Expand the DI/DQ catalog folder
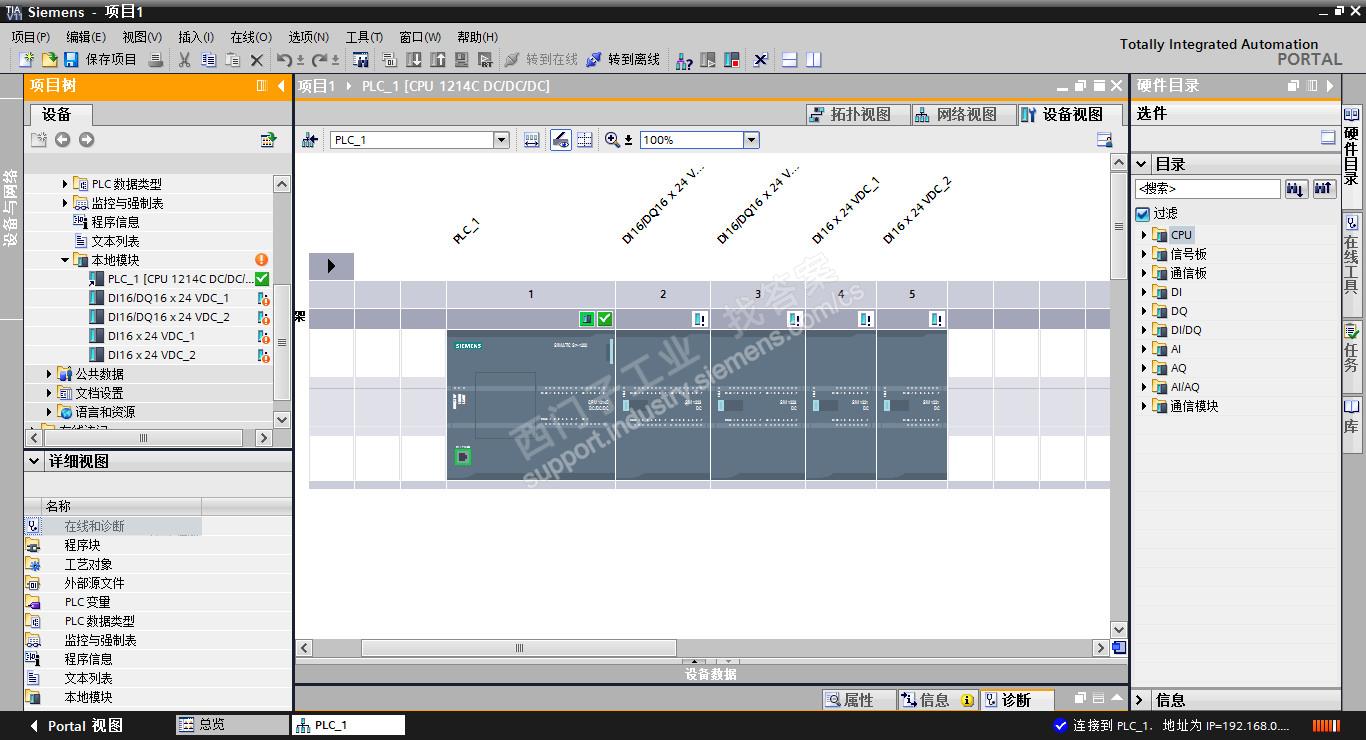 pyautogui.click(x=1144, y=330)
